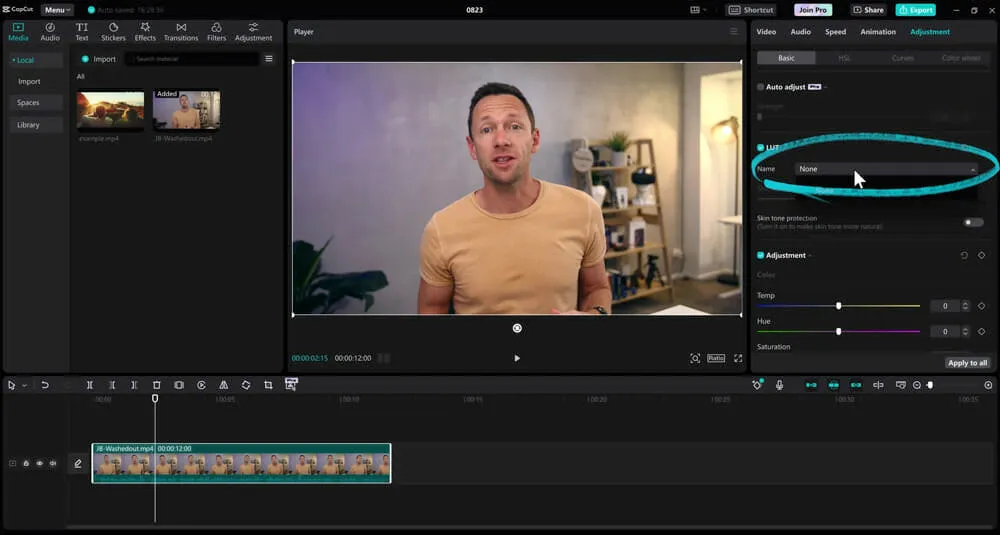
Task: Click the mirror flip icon in toolbar
Action: coord(223,385)
